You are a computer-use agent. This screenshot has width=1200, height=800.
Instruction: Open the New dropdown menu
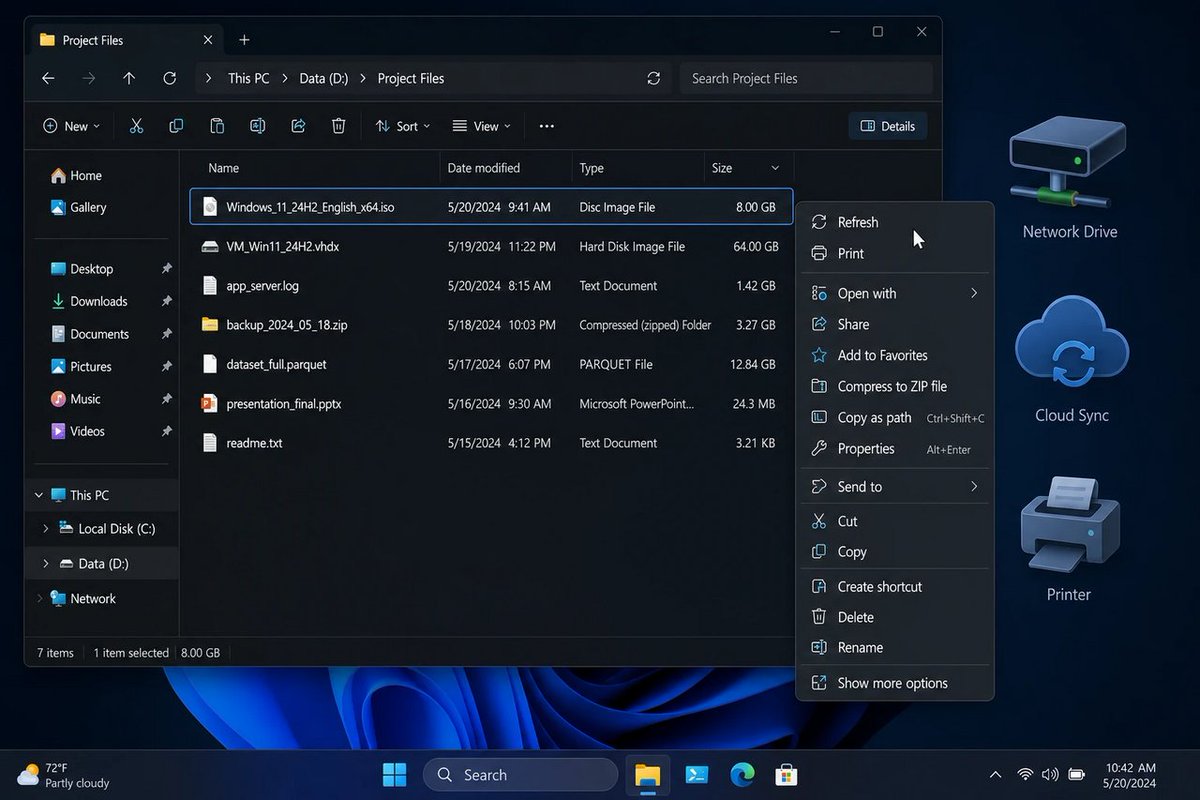72,126
